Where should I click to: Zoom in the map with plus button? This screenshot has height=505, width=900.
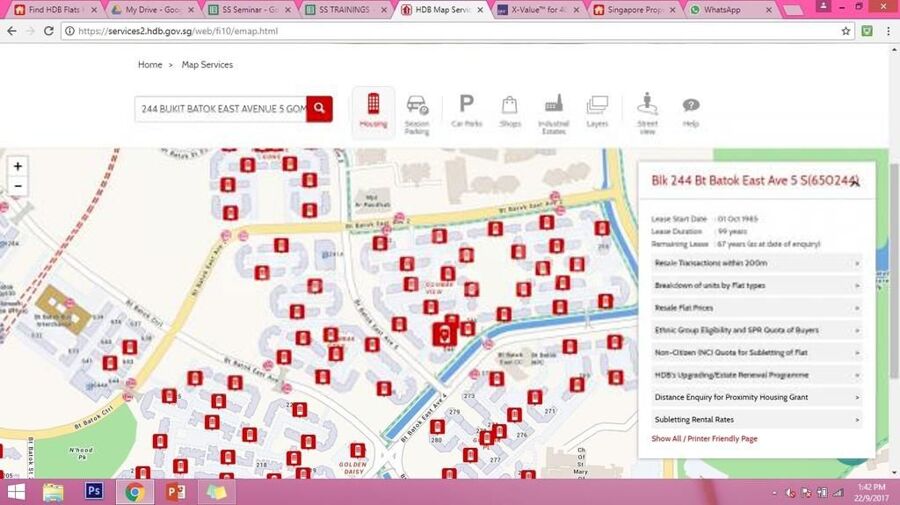coord(18,166)
